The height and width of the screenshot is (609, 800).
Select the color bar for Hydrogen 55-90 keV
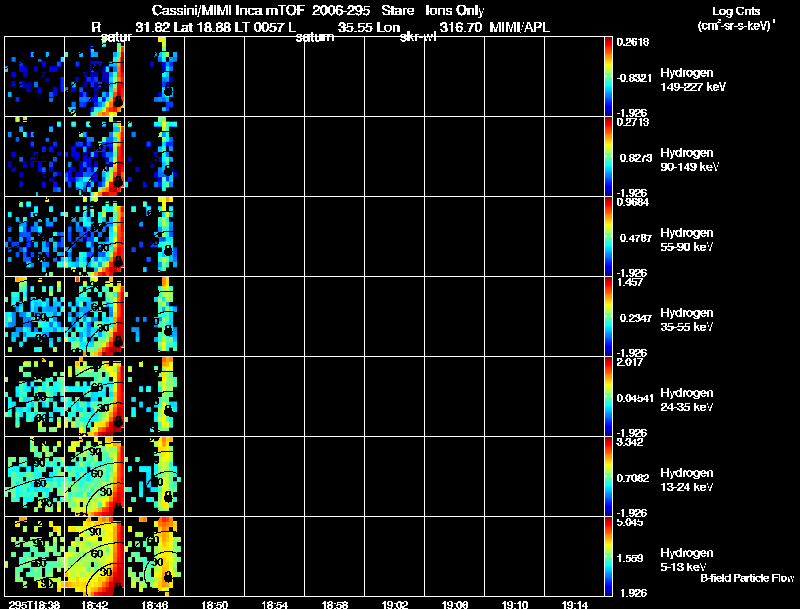coord(609,236)
